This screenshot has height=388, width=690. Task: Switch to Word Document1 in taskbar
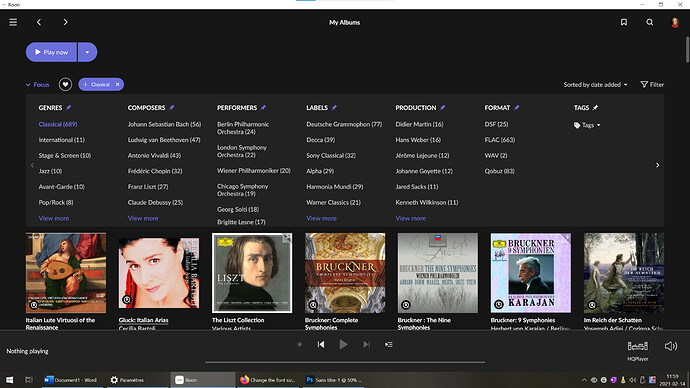(x=72, y=380)
